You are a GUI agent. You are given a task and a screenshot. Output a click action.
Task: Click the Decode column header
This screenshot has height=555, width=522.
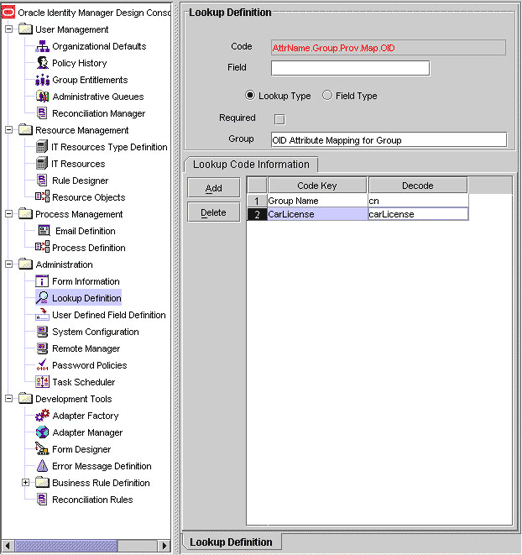pyautogui.click(x=418, y=185)
